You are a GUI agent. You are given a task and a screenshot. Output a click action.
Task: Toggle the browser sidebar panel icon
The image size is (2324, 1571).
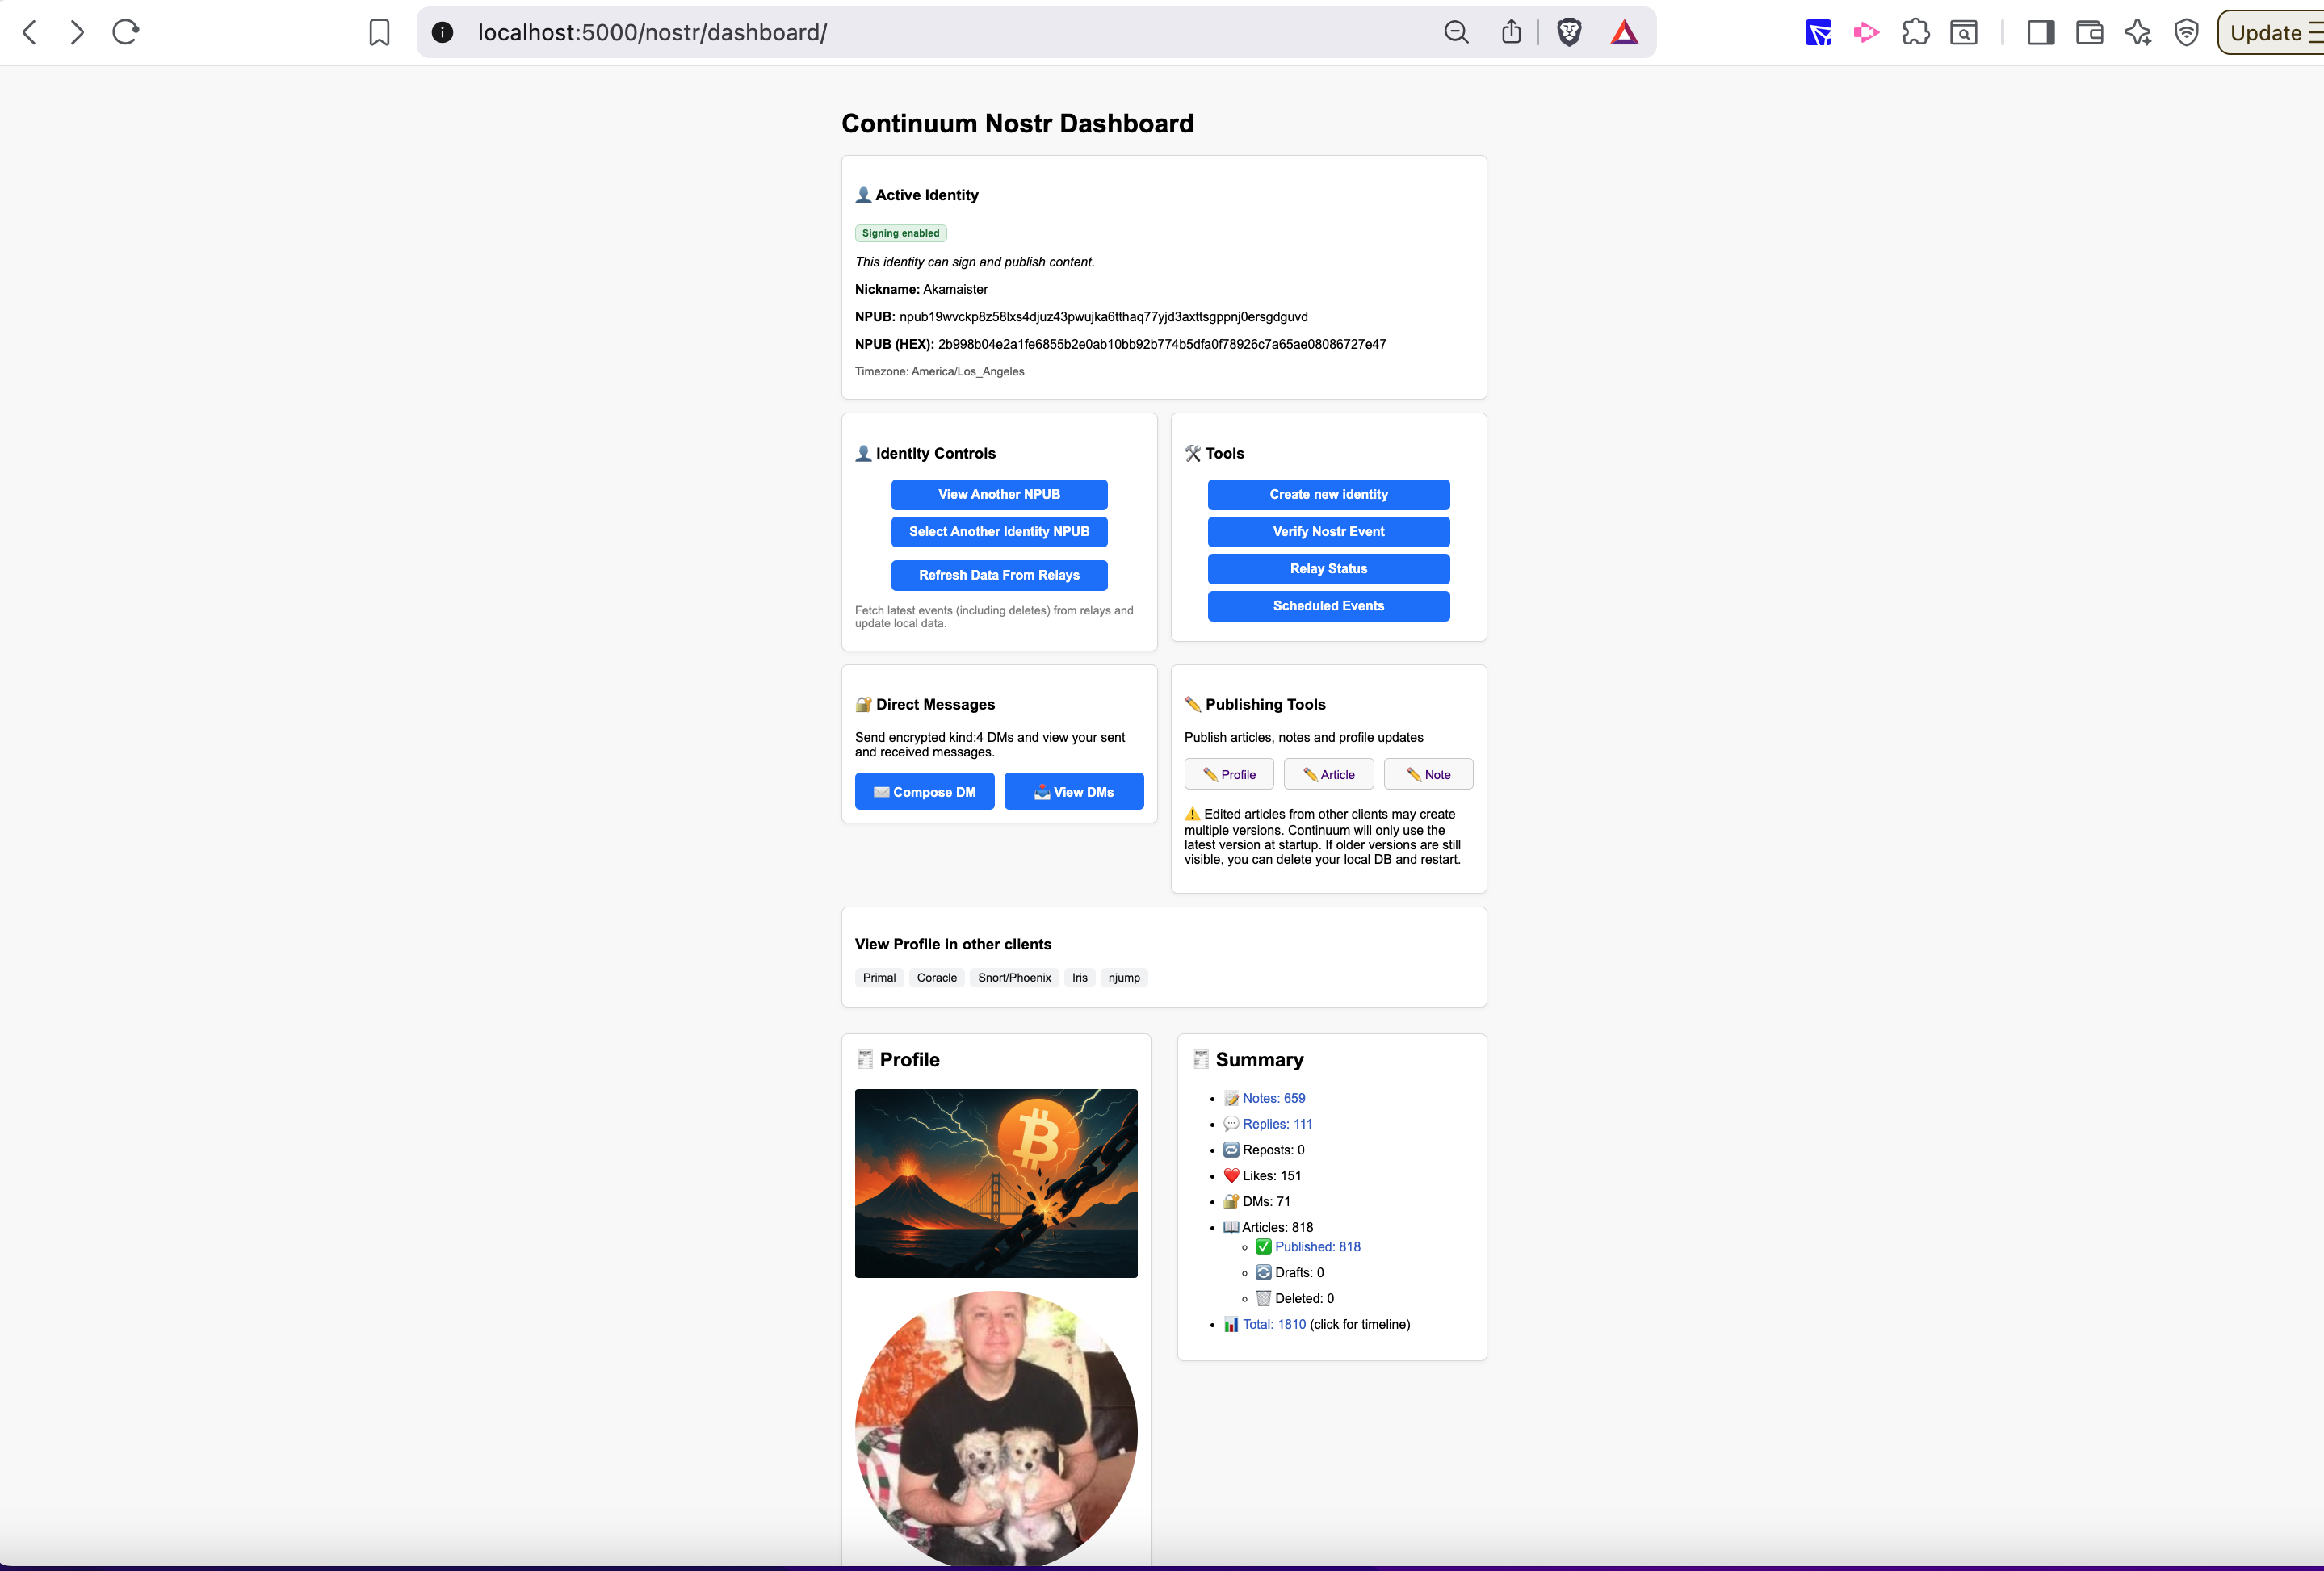(2040, 32)
